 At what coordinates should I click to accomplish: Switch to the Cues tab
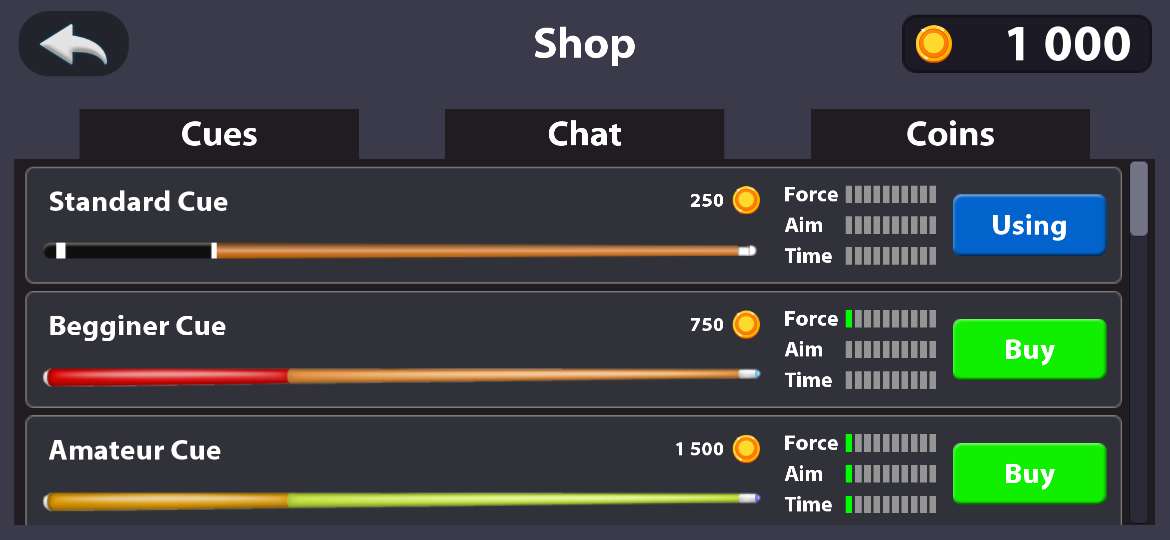219,134
